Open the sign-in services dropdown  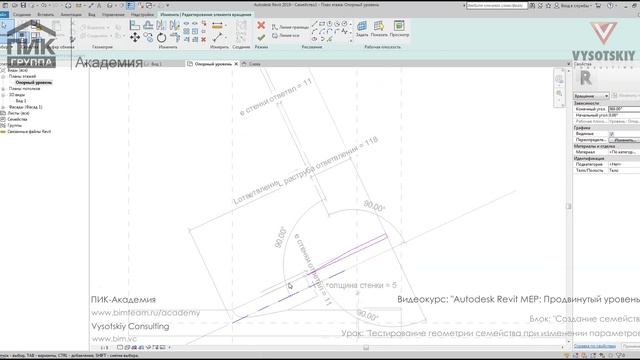point(574,5)
